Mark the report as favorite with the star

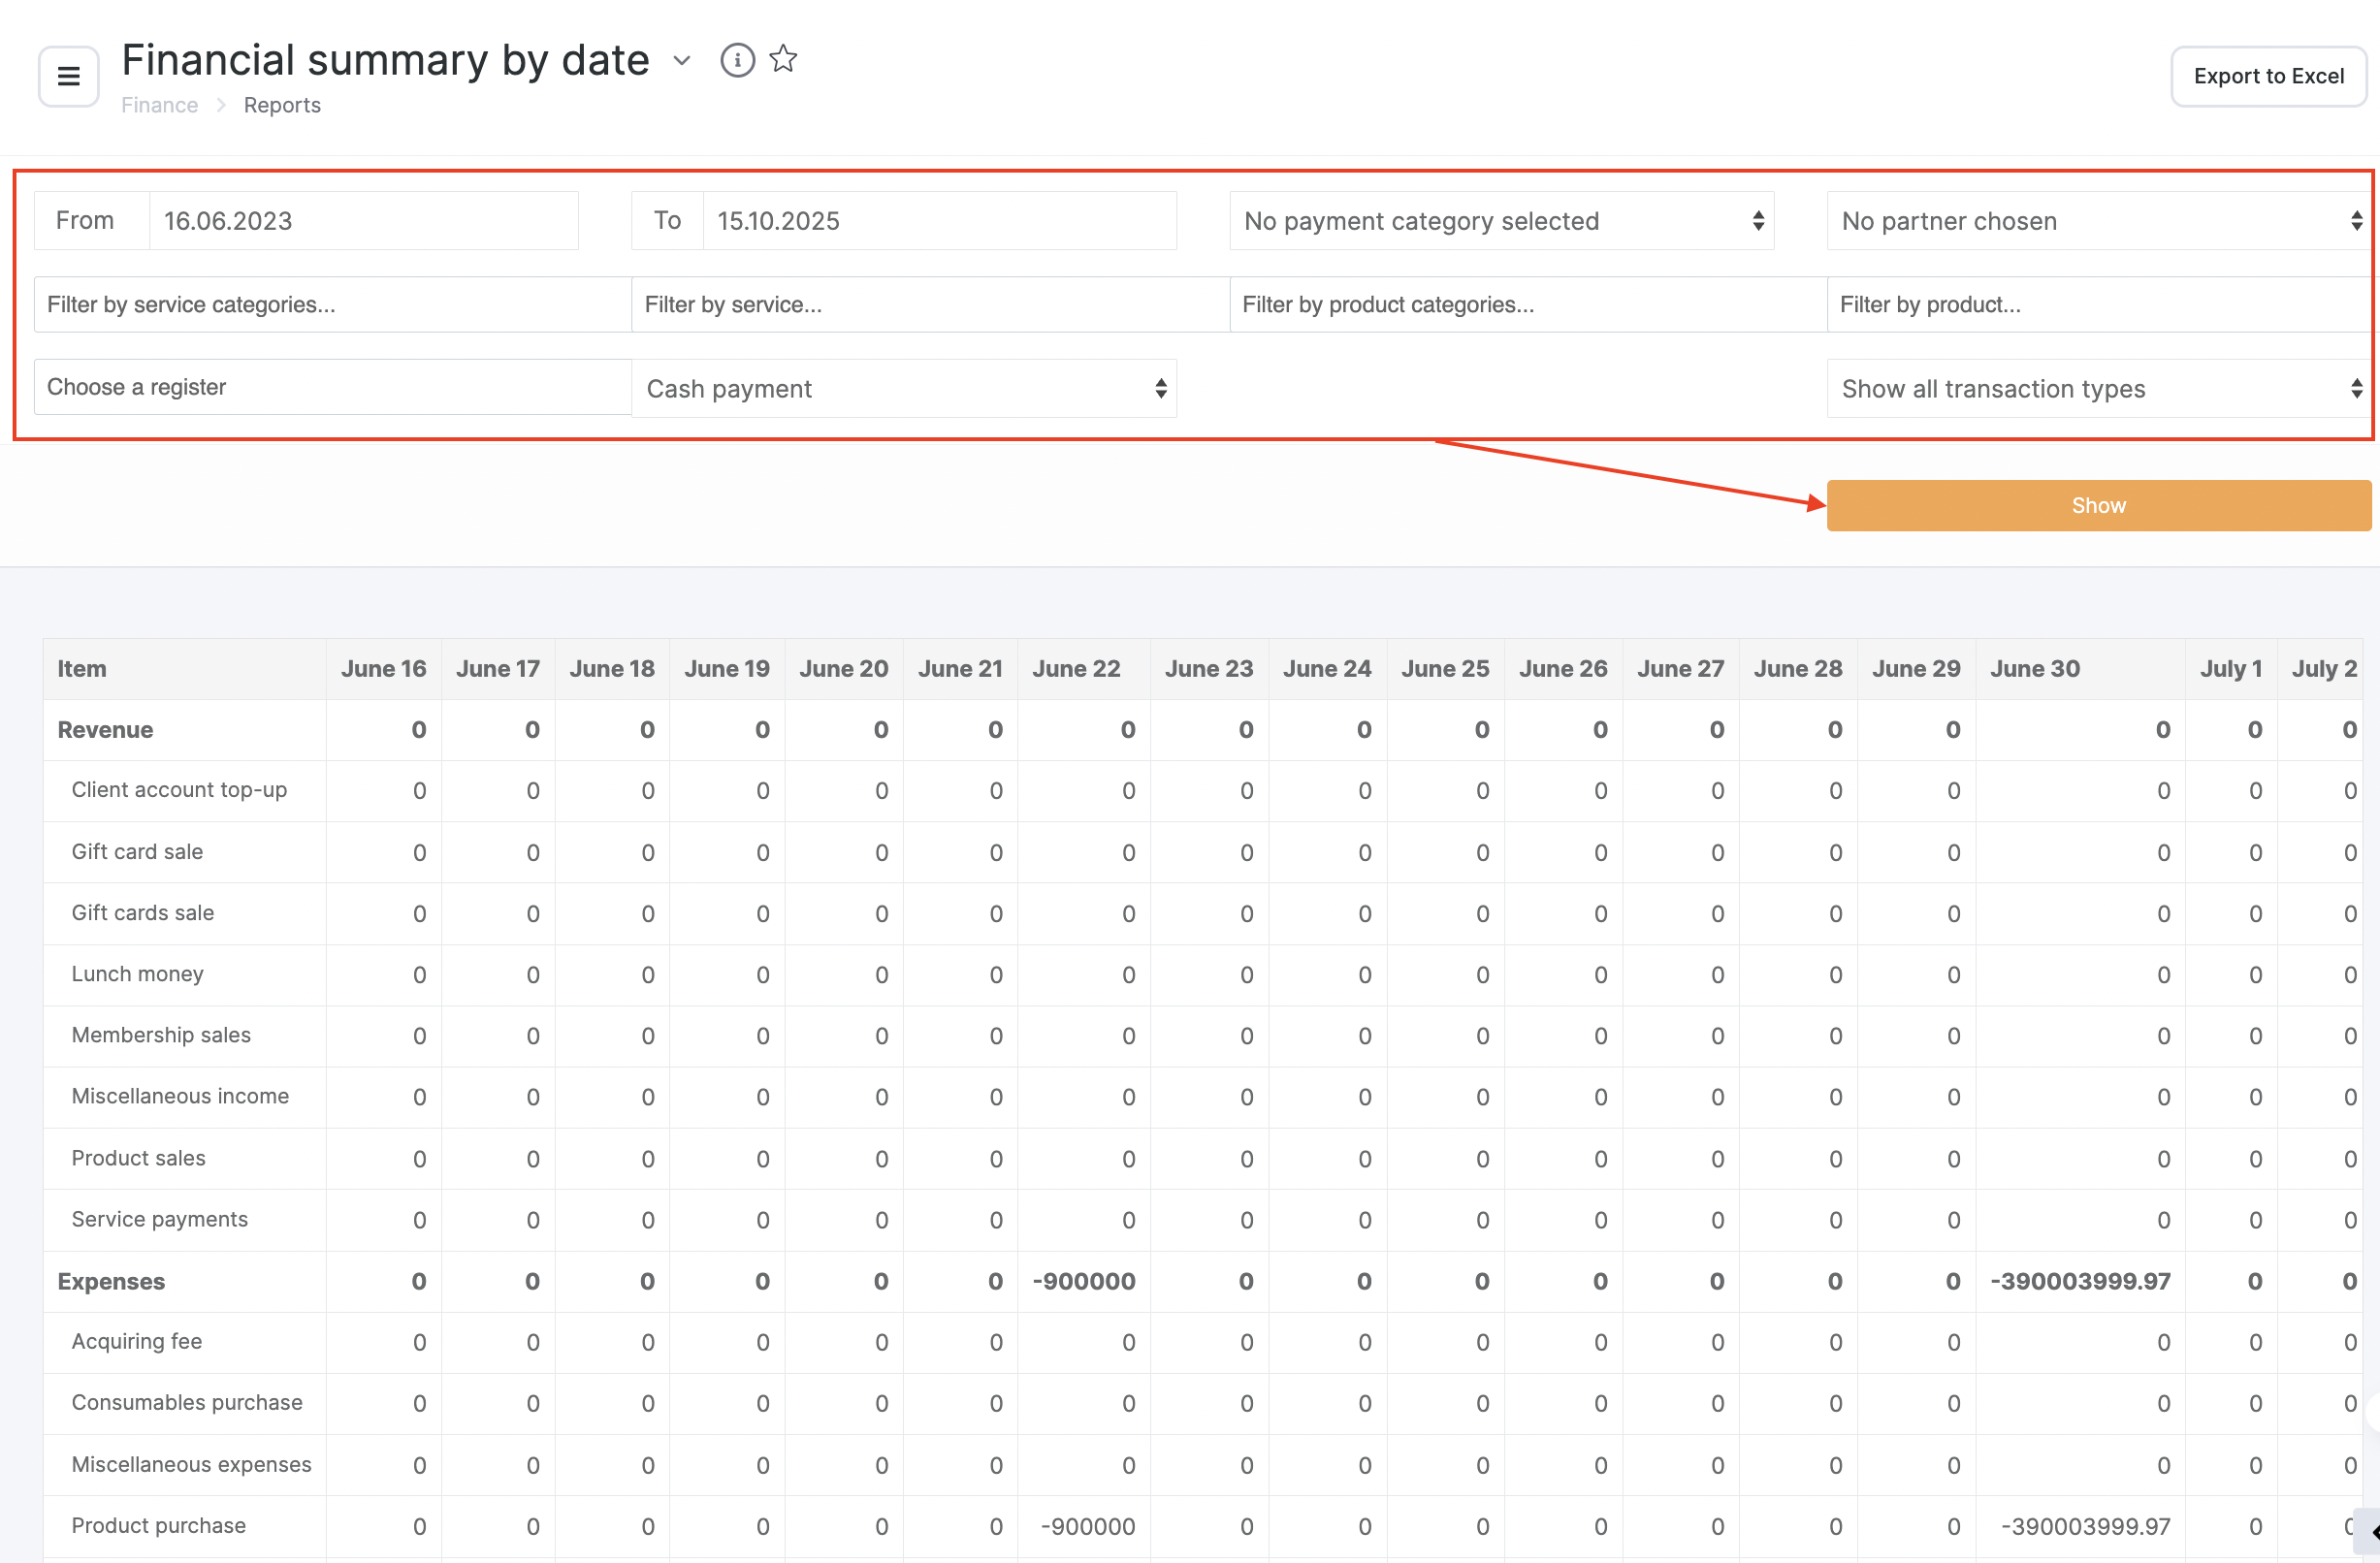click(783, 59)
